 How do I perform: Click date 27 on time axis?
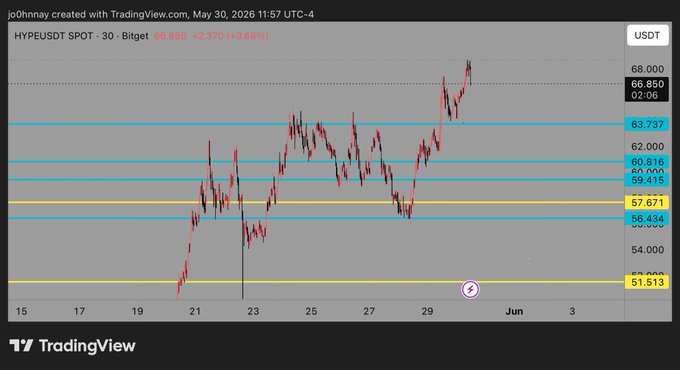[369, 311]
